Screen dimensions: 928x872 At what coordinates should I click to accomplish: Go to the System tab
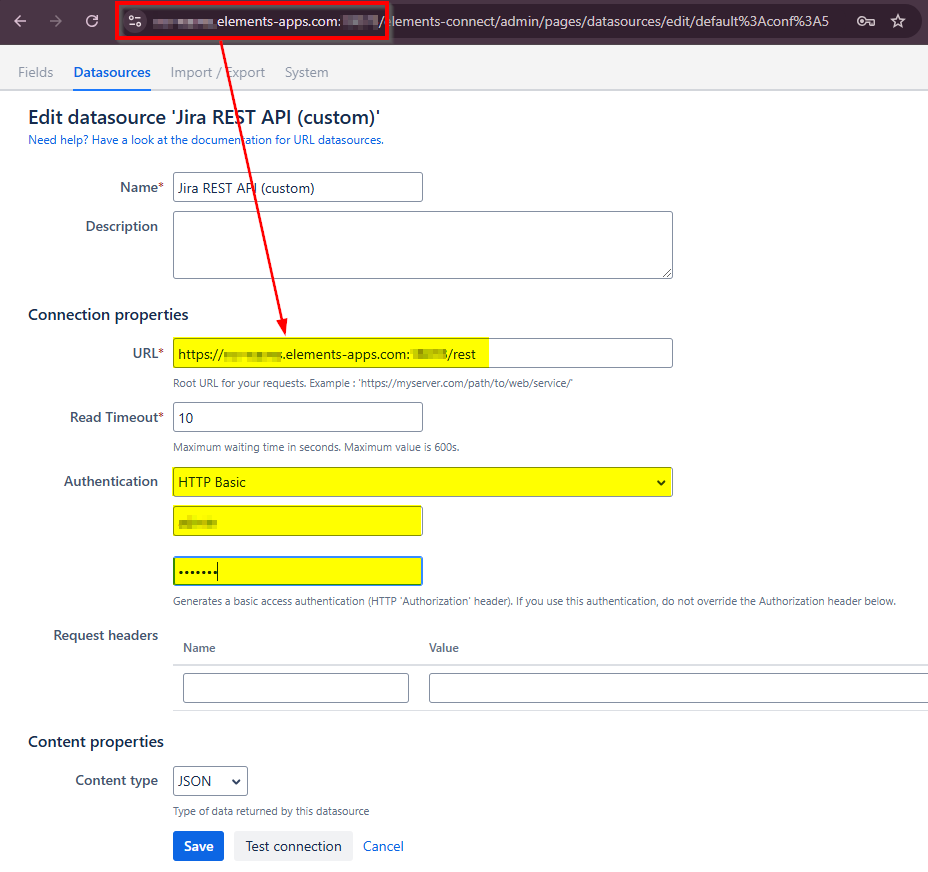[306, 72]
